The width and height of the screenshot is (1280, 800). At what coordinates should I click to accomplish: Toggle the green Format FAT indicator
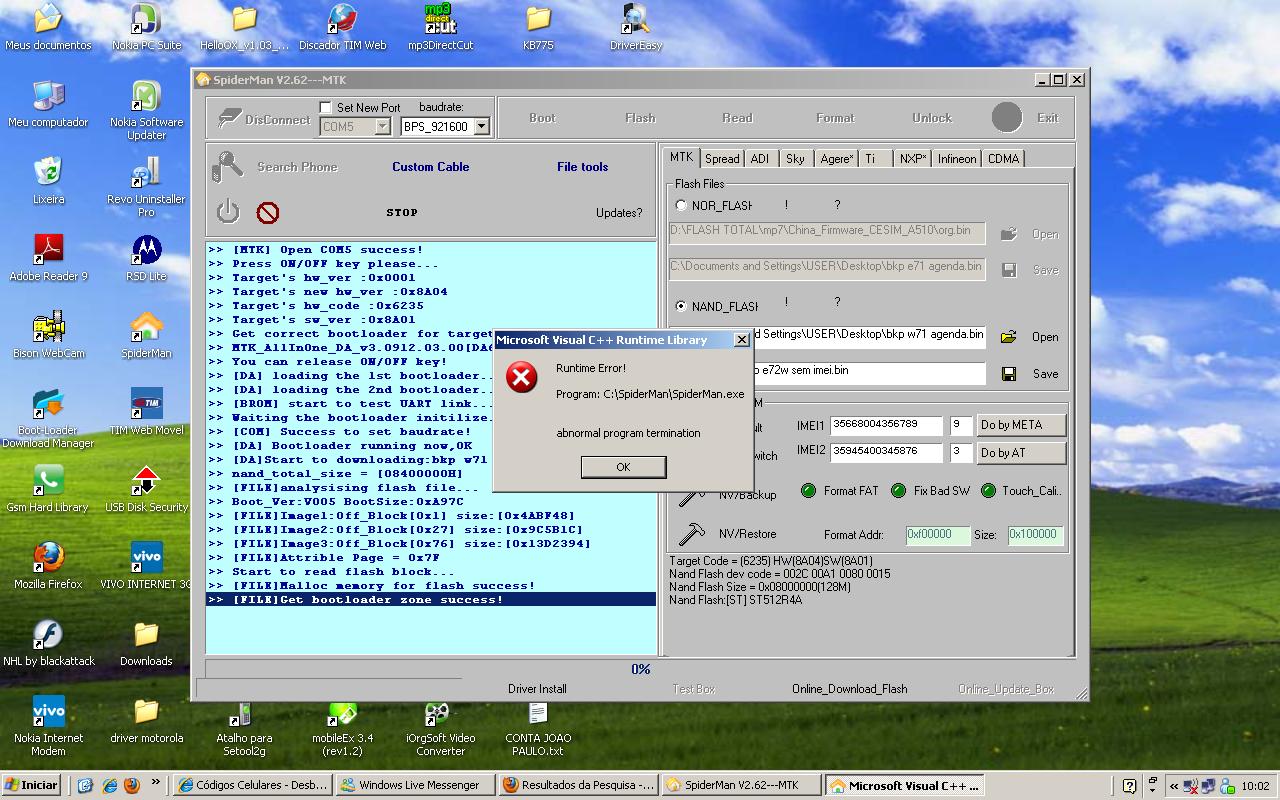pyautogui.click(x=808, y=491)
